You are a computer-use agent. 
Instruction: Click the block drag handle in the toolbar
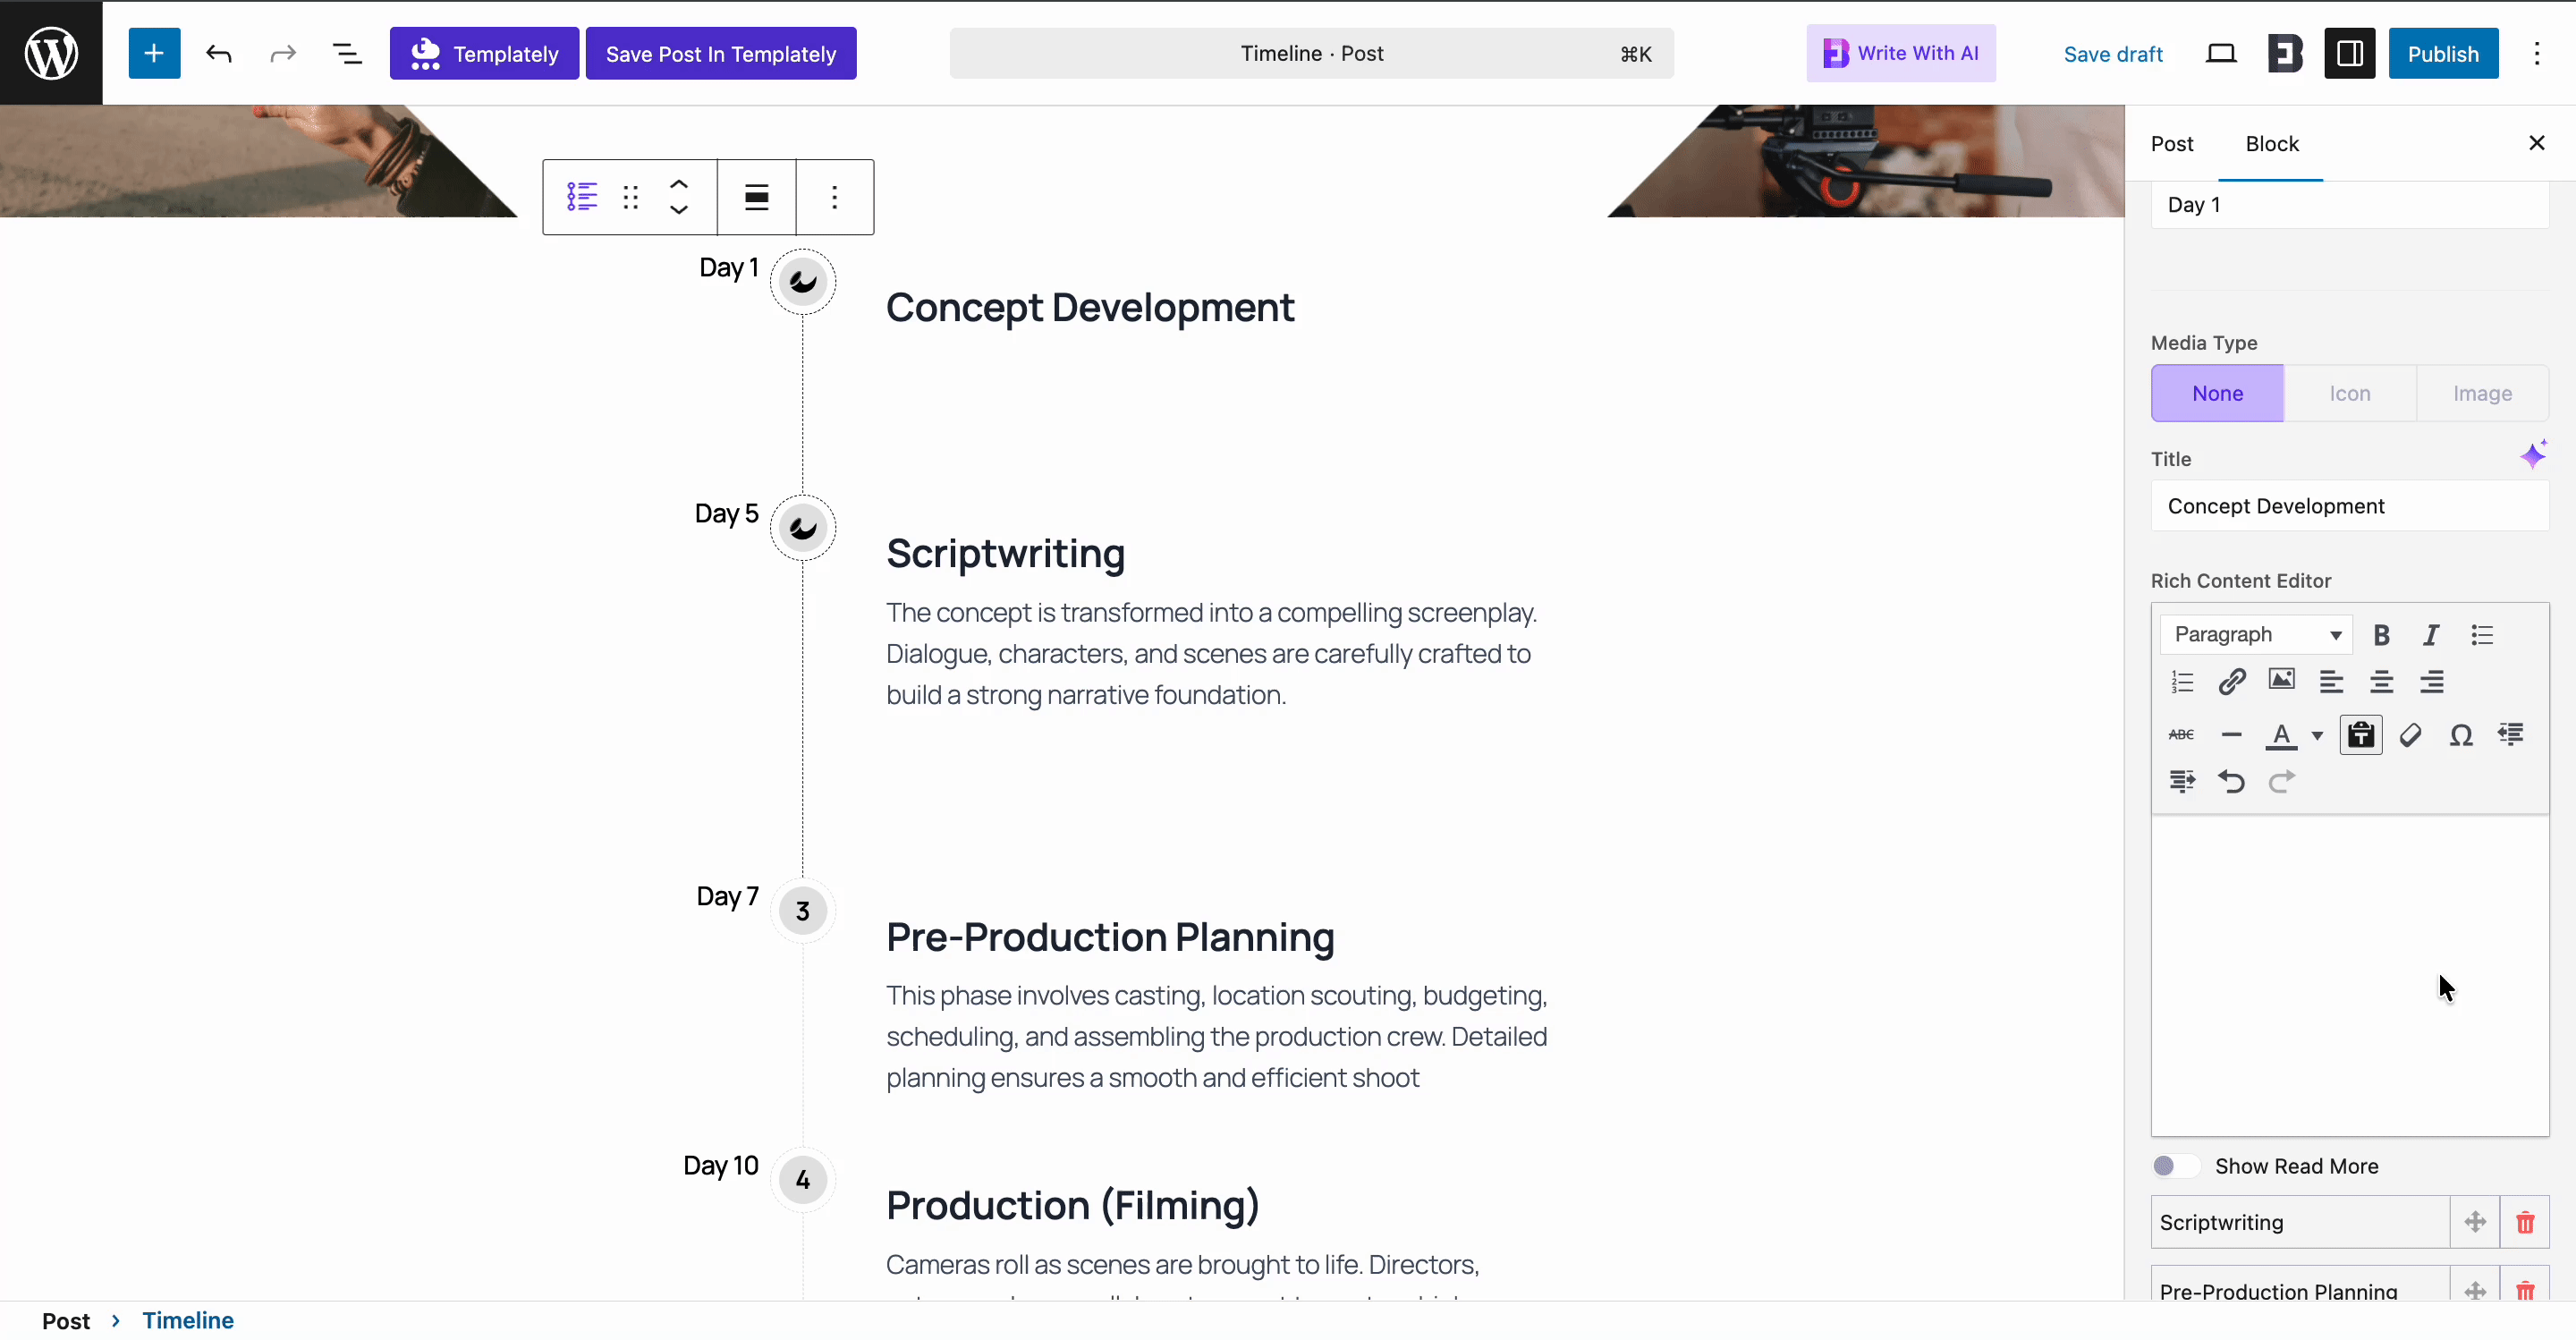(630, 196)
